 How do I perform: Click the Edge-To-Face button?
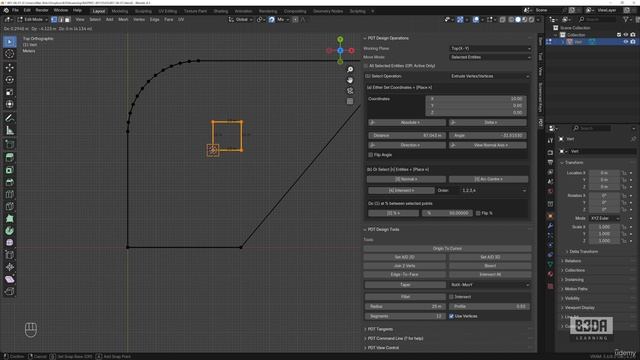[404, 275]
